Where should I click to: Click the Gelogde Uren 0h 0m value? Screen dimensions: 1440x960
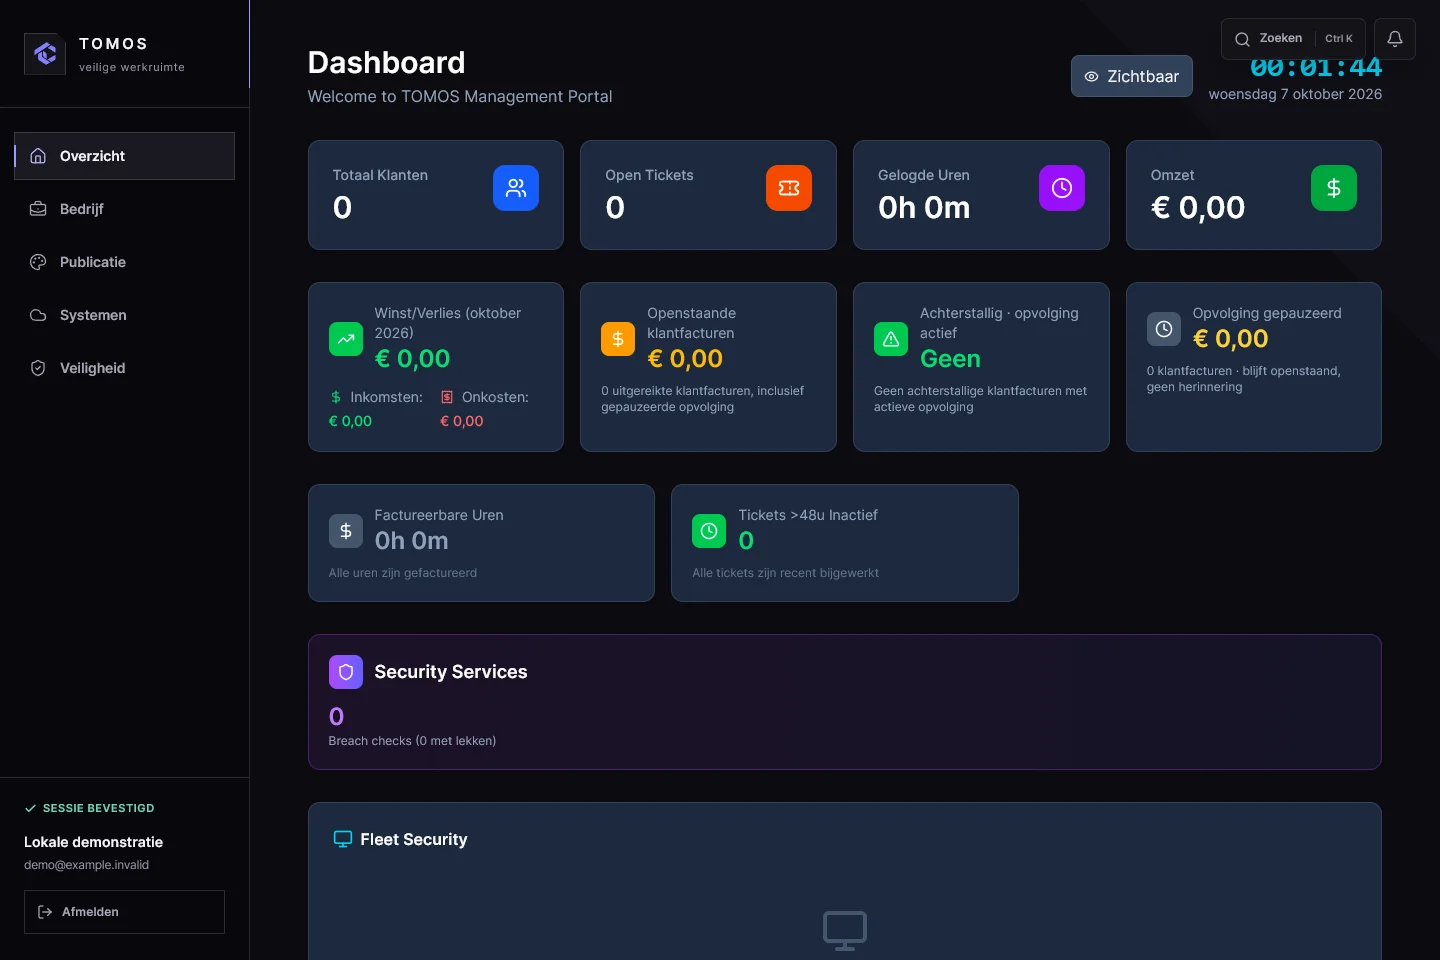coord(924,207)
